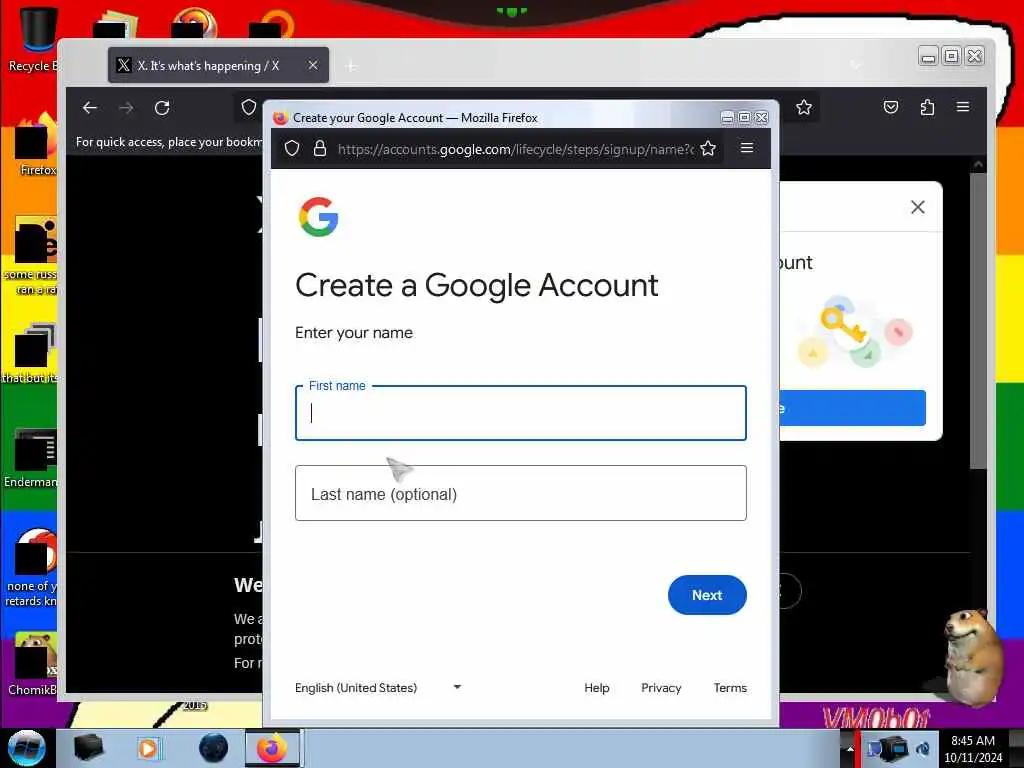
Task: Click the dark globe icon on the taskbar
Action: tap(214, 748)
